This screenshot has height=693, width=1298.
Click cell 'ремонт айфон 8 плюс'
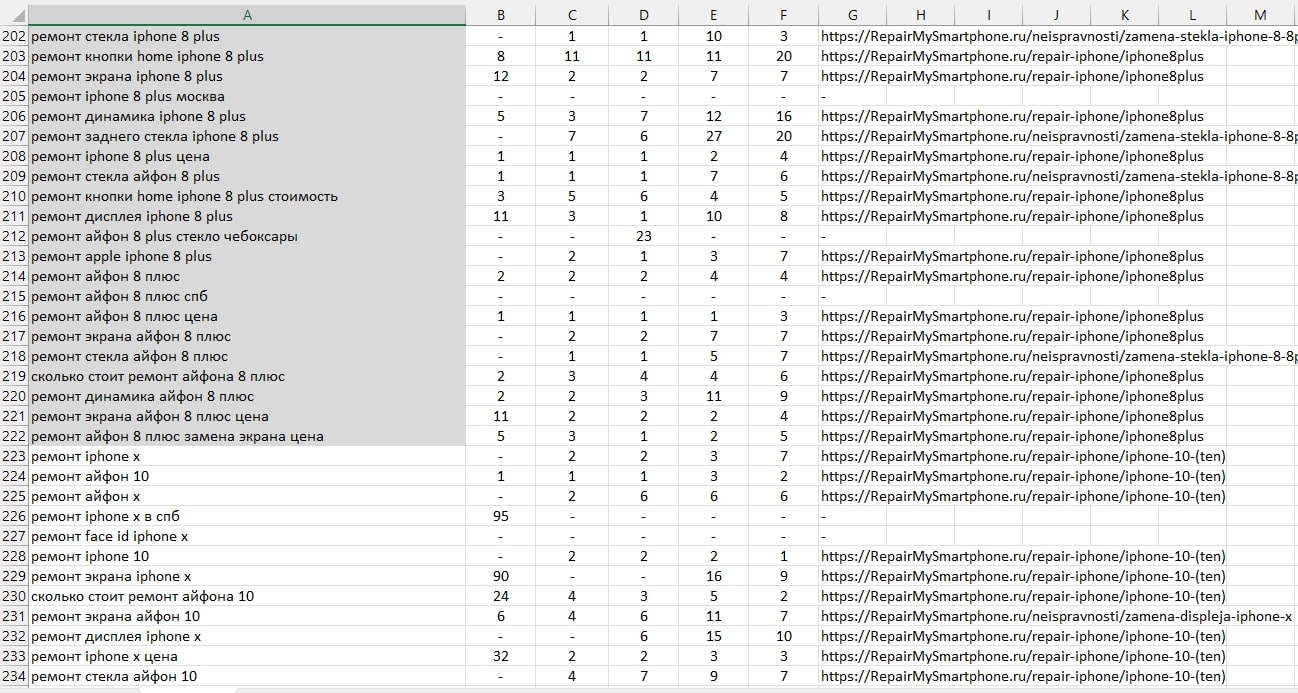(x=247, y=276)
